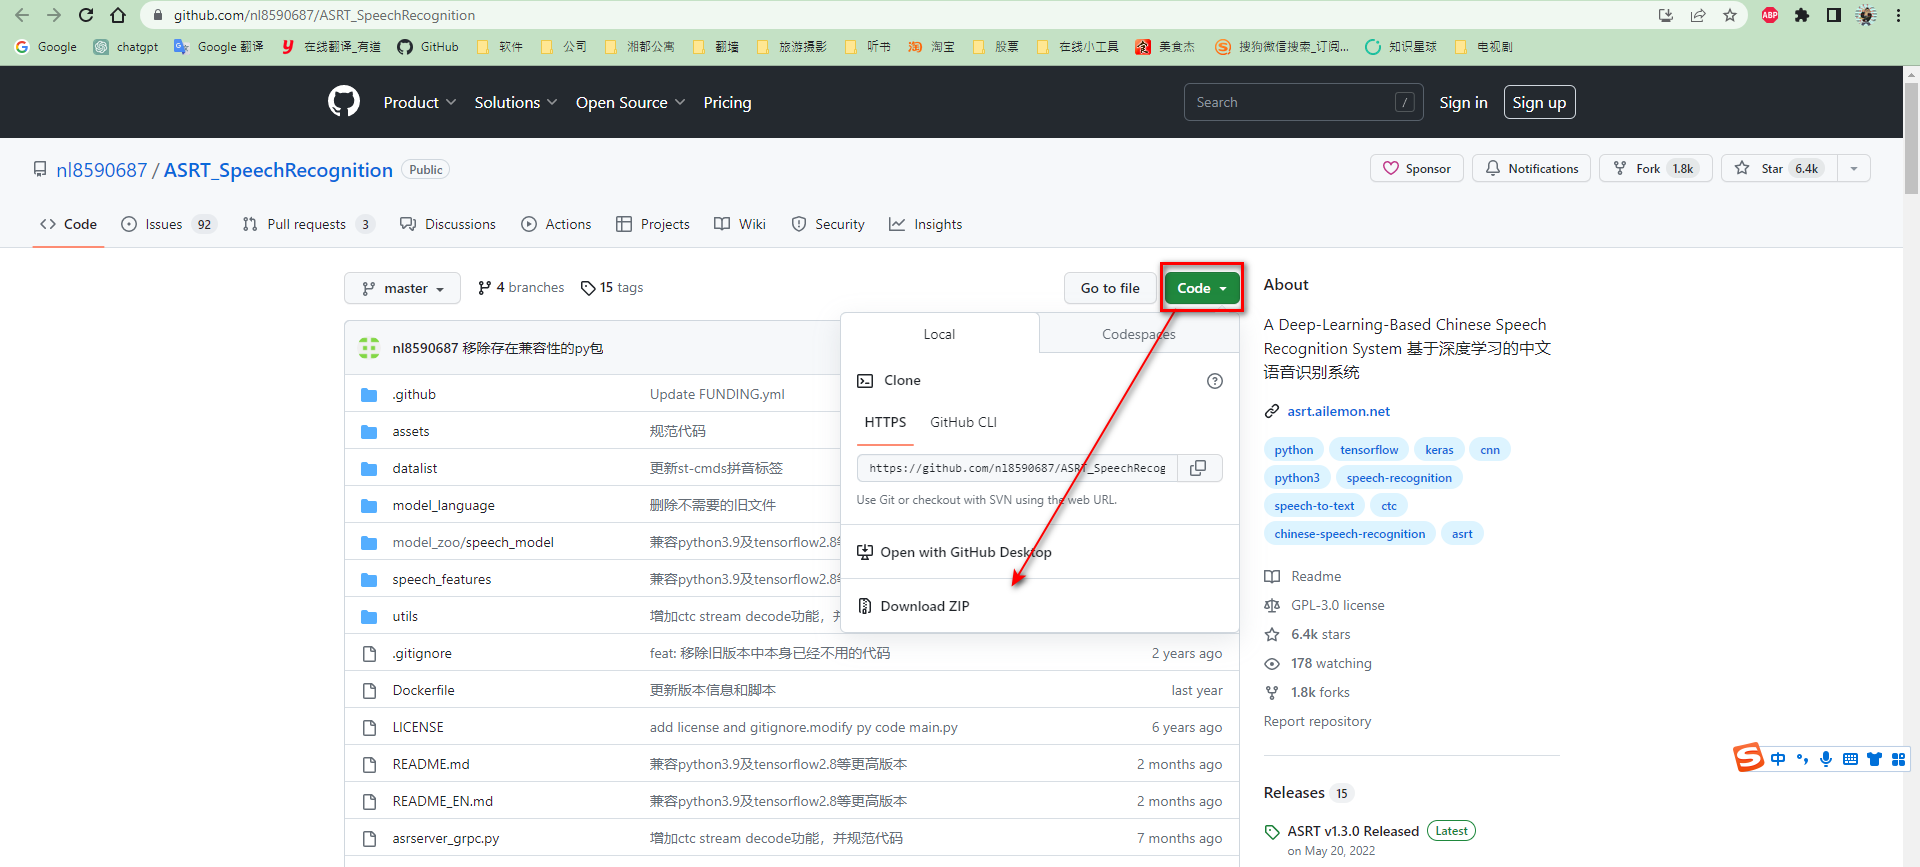This screenshot has width=1920, height=867.
Task: Switch to the Codespaces tab
Action: pyautogui.click(x=1139, y=334)
